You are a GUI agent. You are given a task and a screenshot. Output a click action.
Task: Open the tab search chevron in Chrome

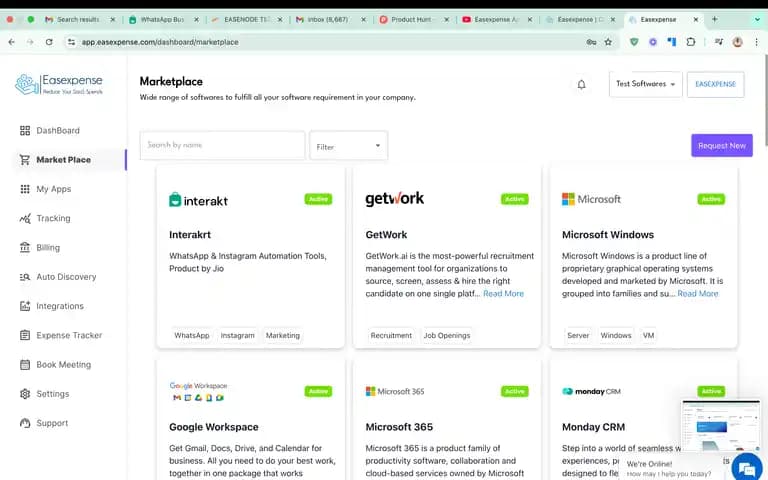coord(757,20)
